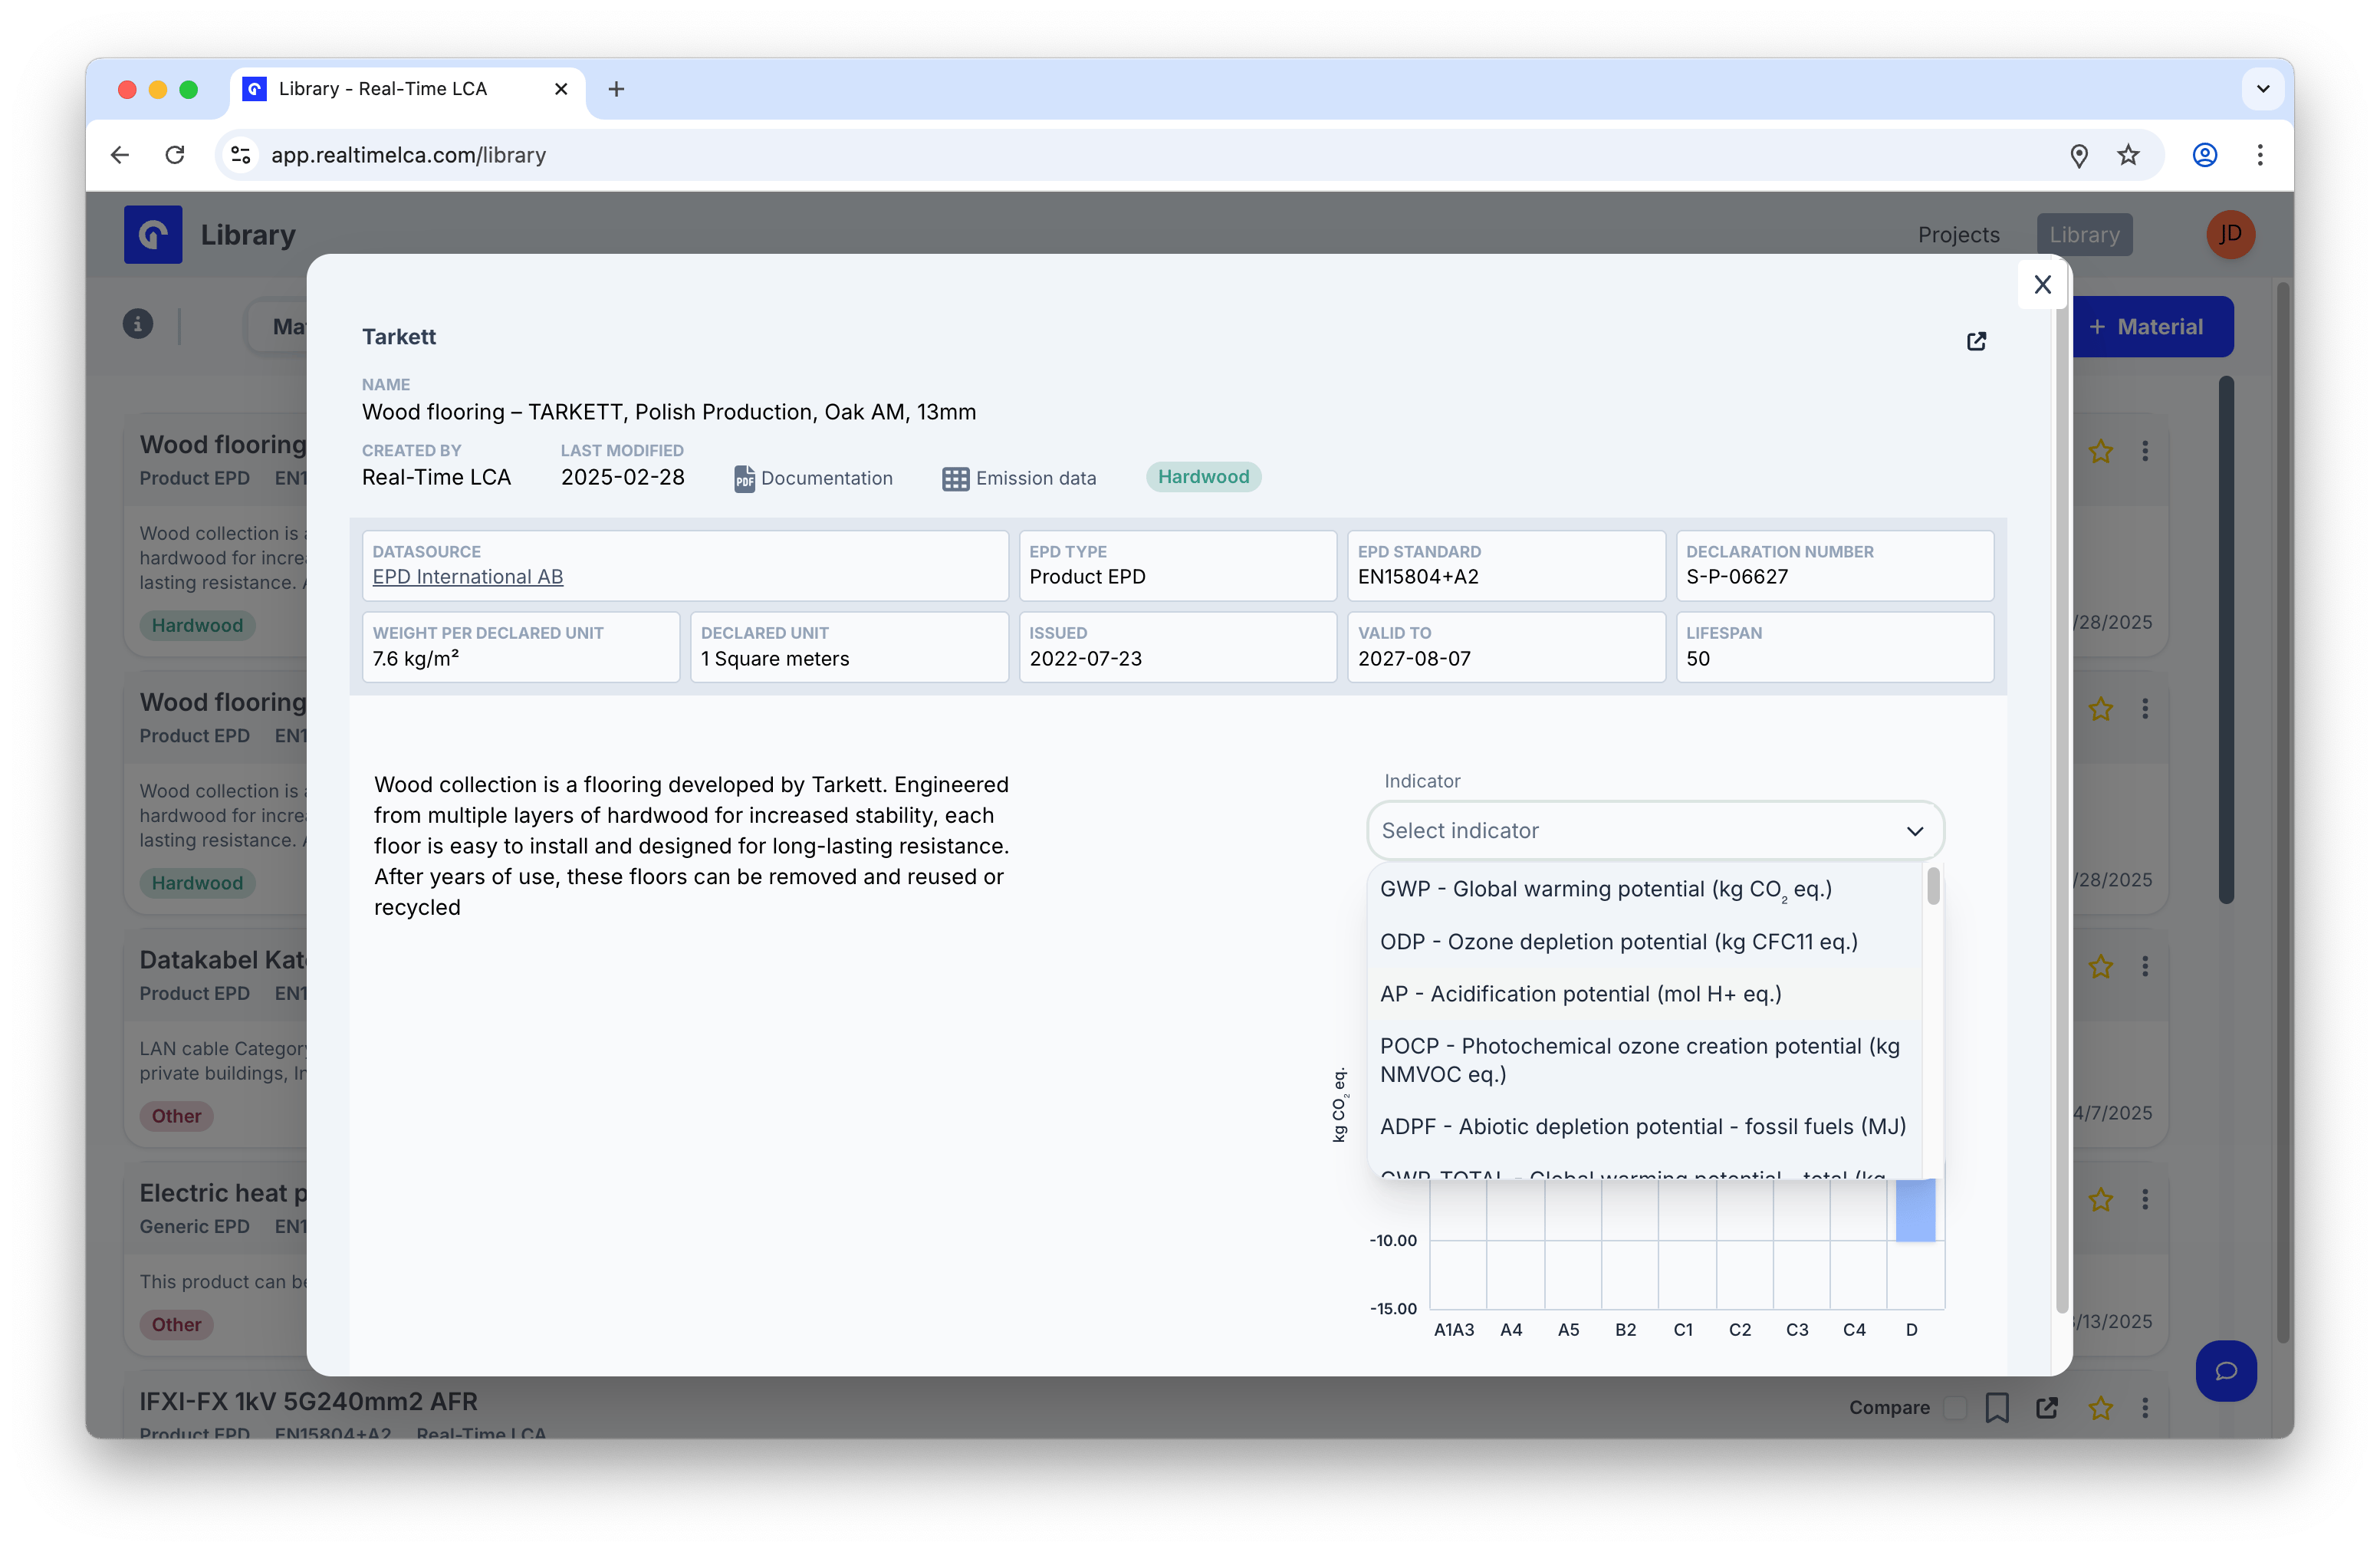The height and width of the screenshot is (1552, 2380).
Task: Click the declaration number S-P-06627
Action: pos(1736,577)
